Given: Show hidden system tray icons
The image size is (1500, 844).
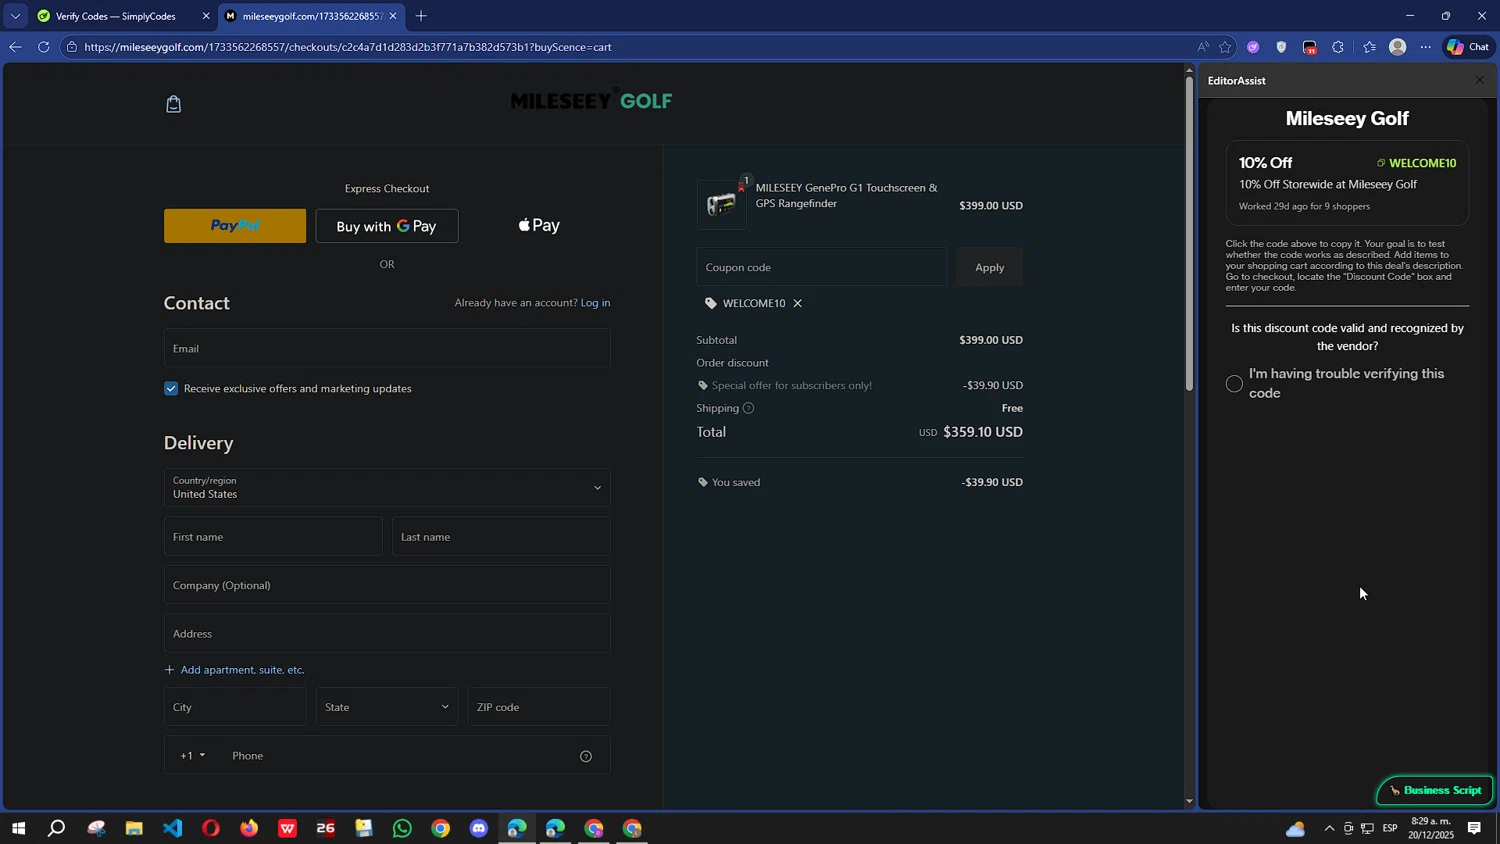Looking at the screenshot, I should coord(1329,829).
